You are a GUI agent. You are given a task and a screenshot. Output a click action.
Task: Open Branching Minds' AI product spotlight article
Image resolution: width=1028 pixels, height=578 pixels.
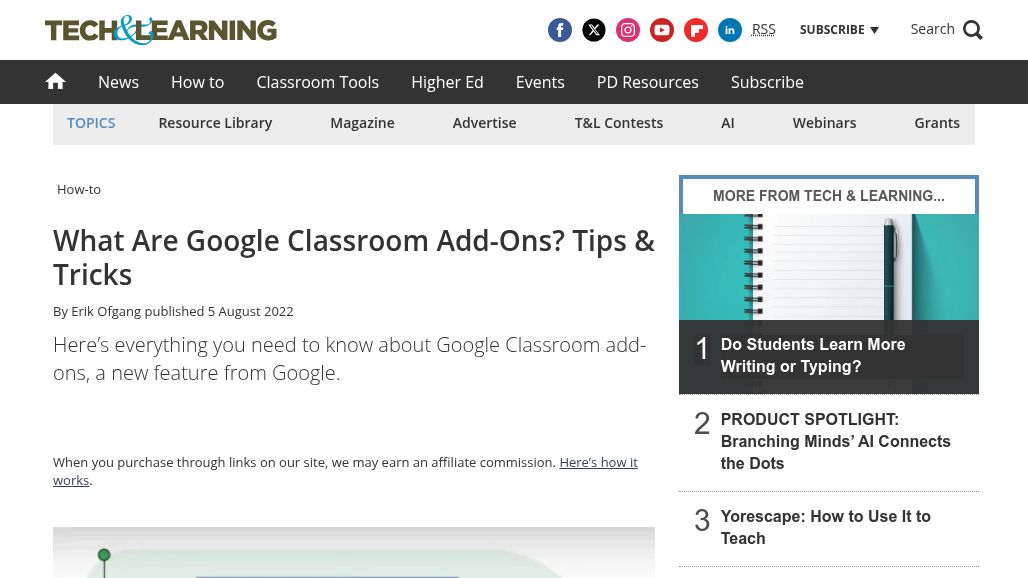pyautogui.click(x=835, y=441)
